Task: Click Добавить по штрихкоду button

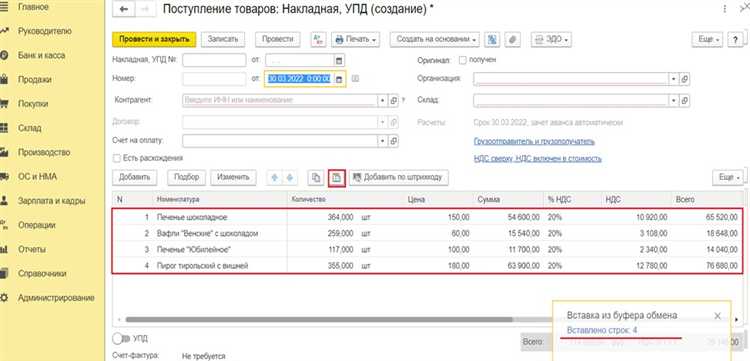Action: pyautogui.click(x=399, y=177)
